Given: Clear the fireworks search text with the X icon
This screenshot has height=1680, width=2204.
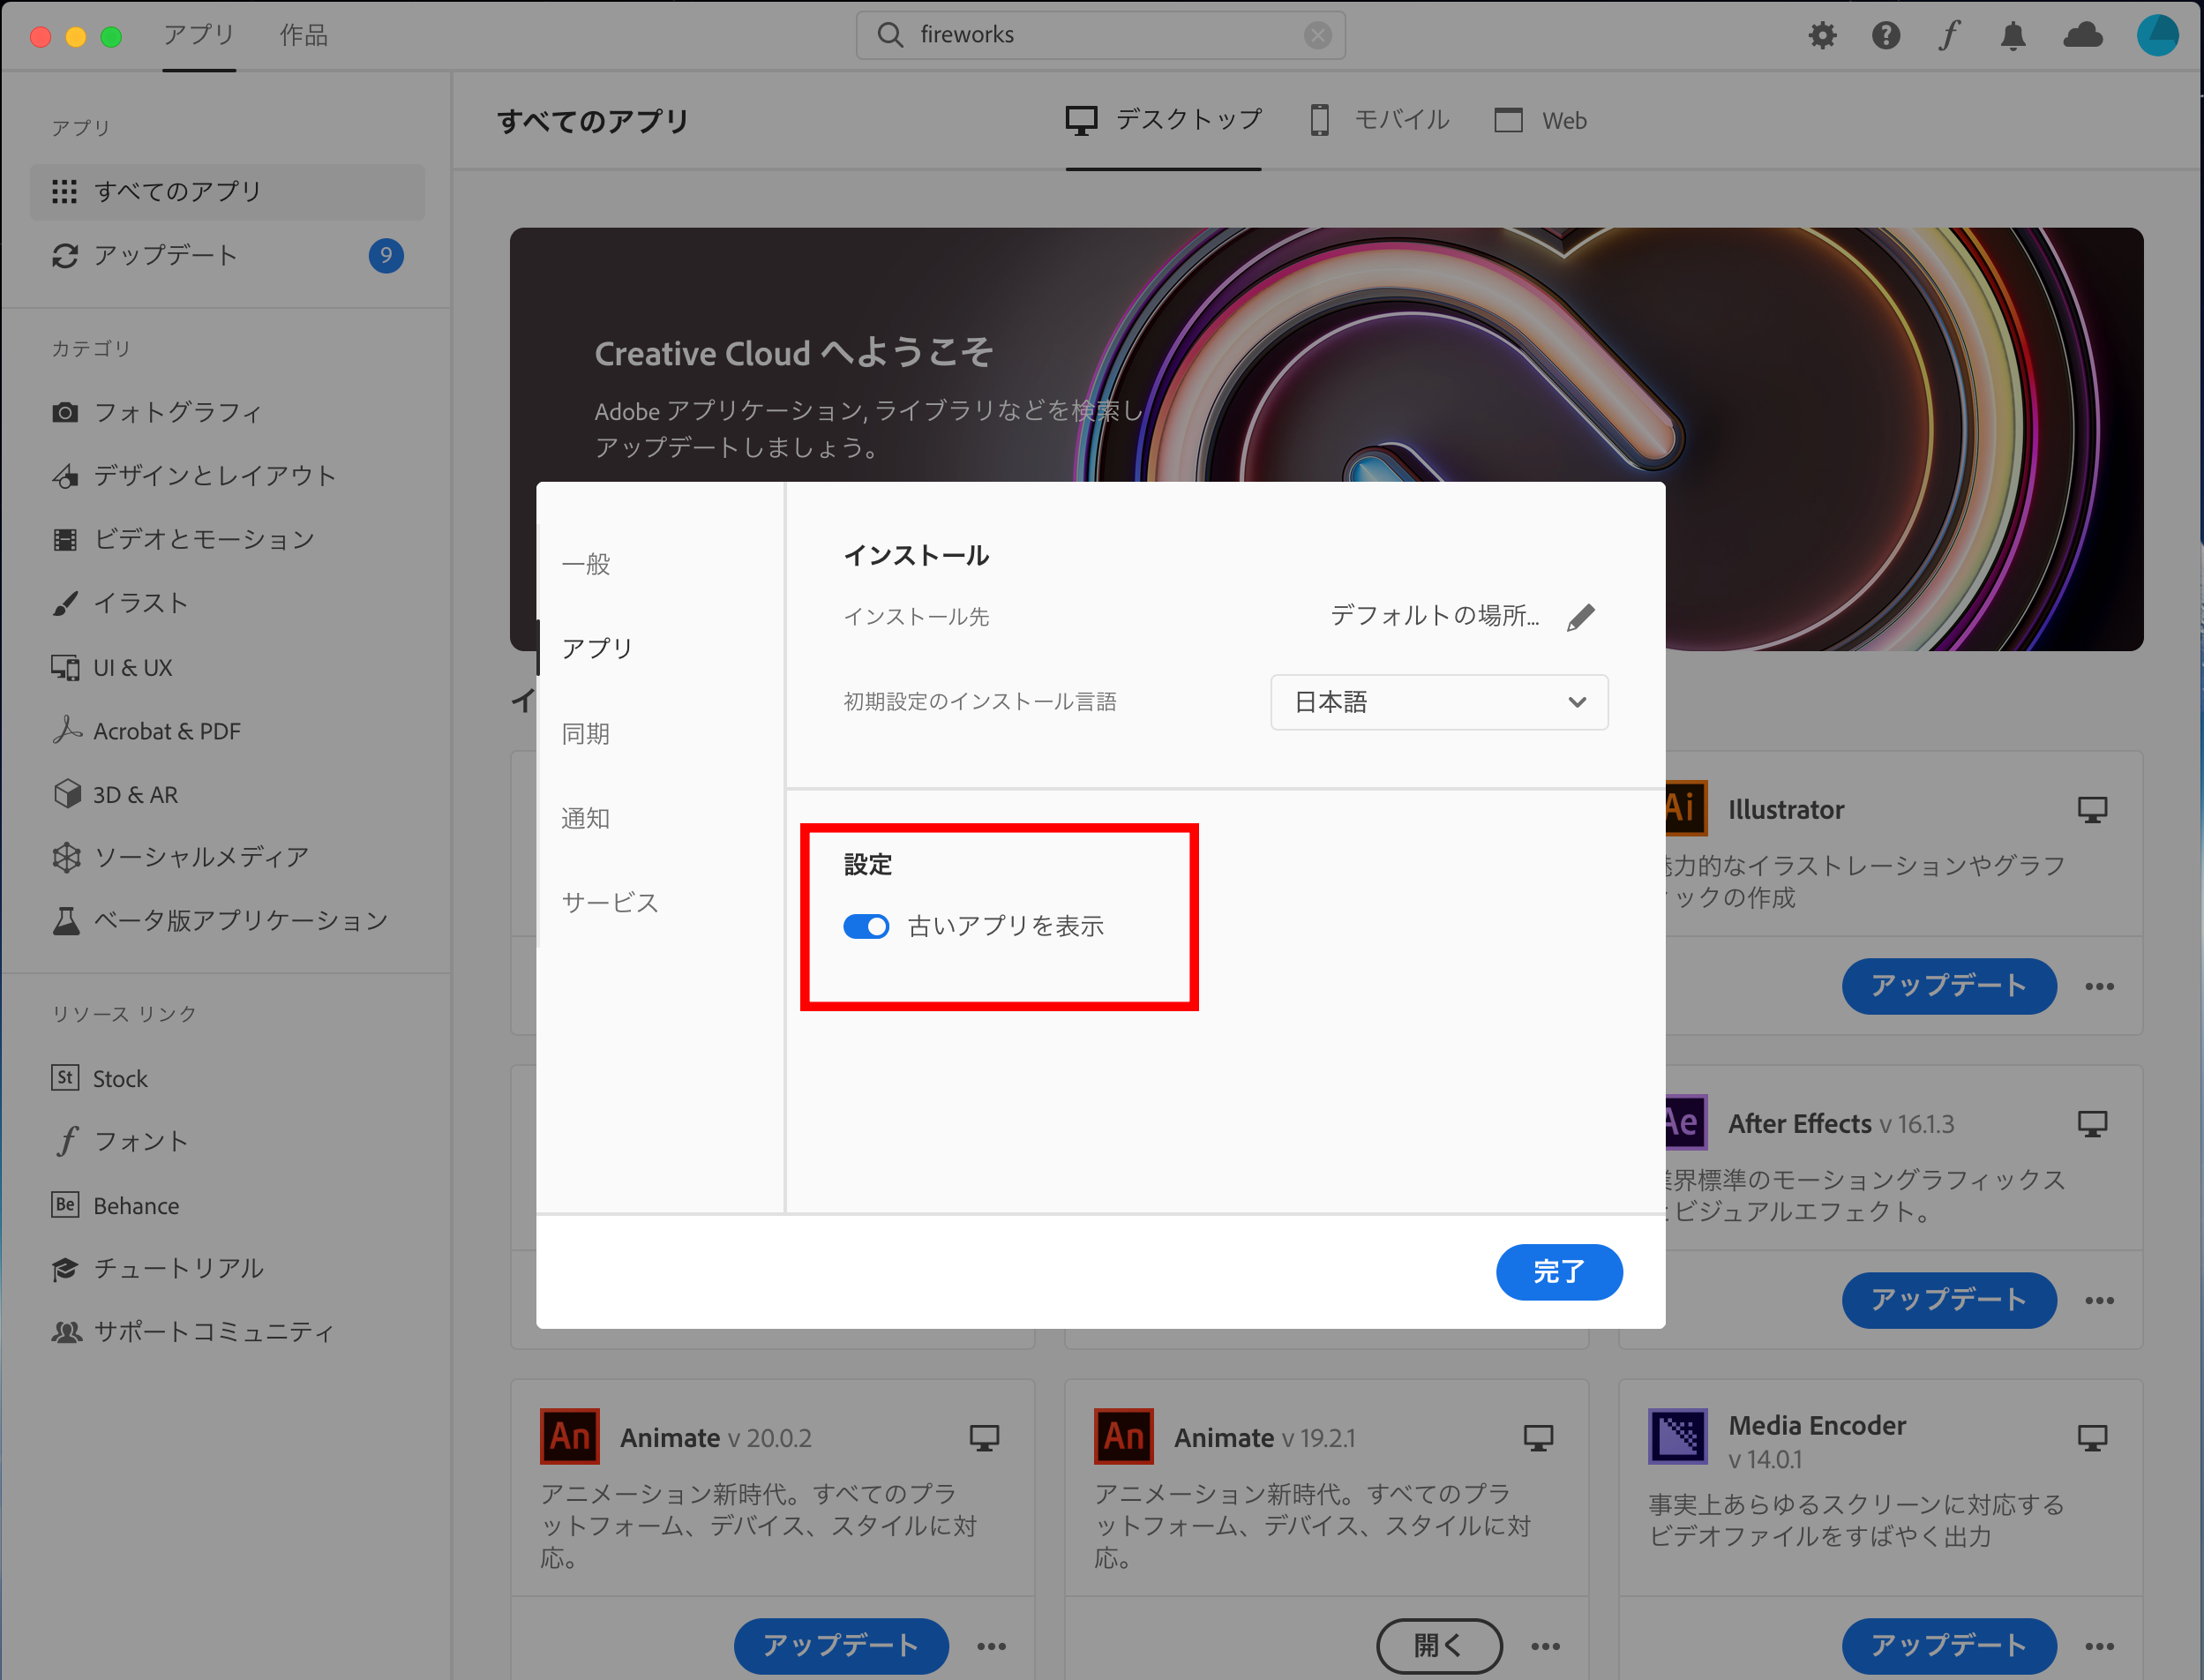Looking at the screenshot, I should [1317, 35].
